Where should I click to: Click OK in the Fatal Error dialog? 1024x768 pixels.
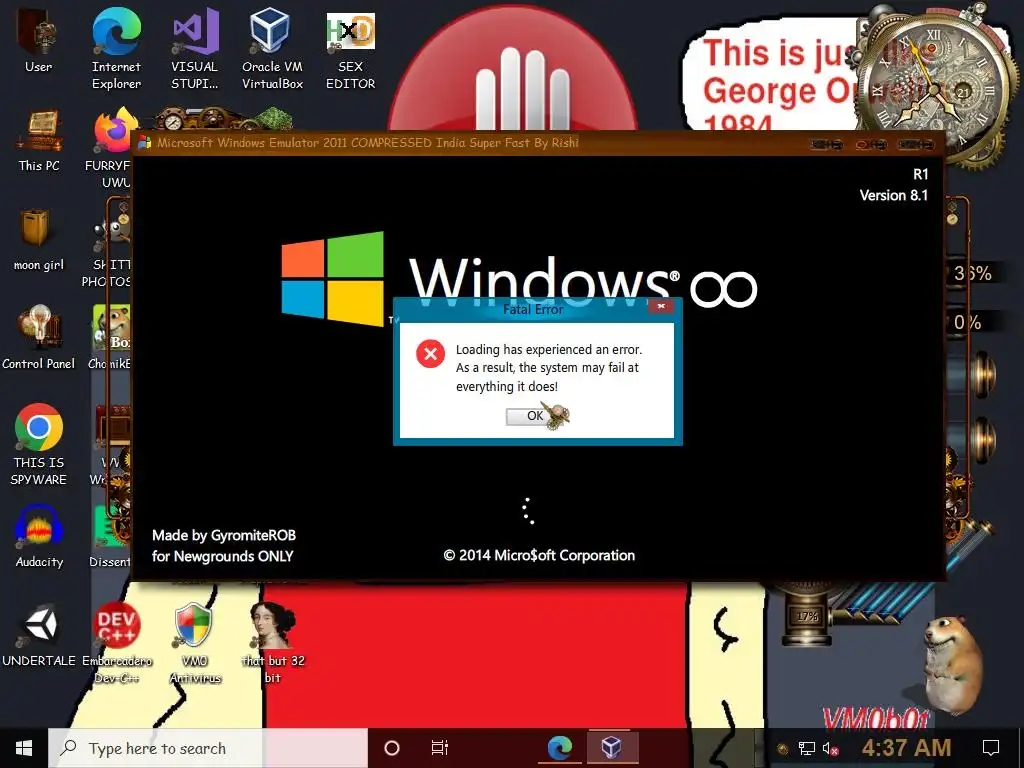pos(534,416)
